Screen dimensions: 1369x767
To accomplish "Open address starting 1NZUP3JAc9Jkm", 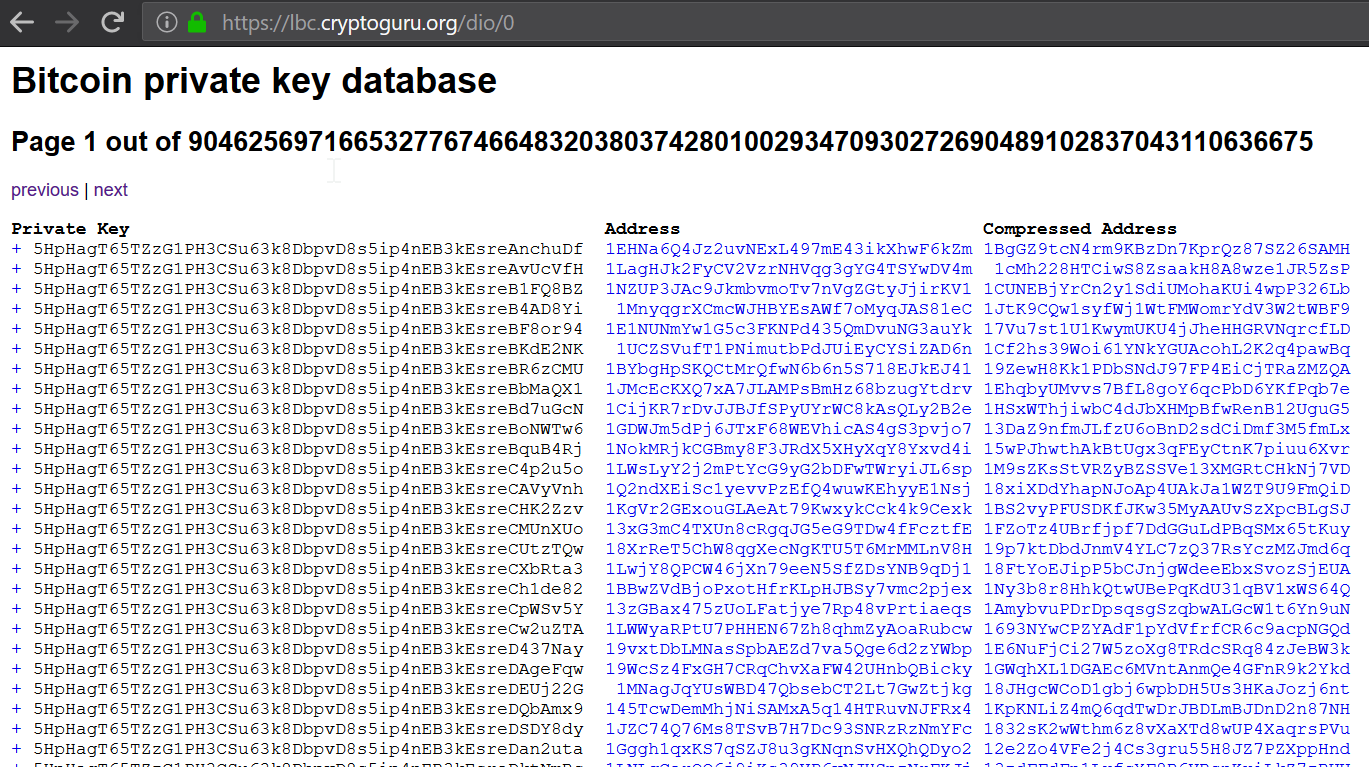I will pos(788,289).
